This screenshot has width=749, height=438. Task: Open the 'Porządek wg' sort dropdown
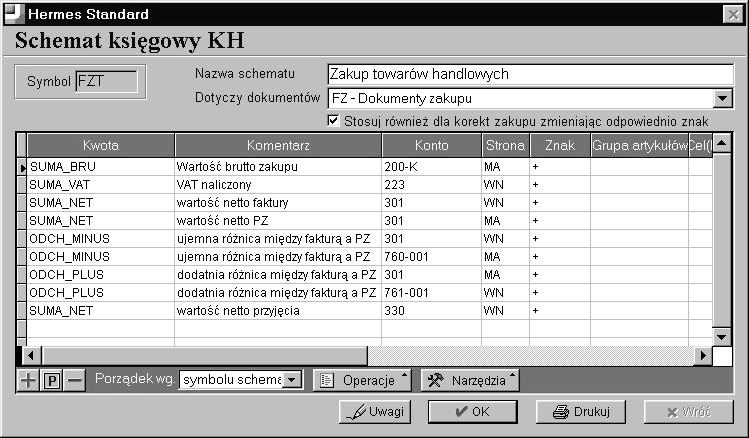tap(291, 380)
